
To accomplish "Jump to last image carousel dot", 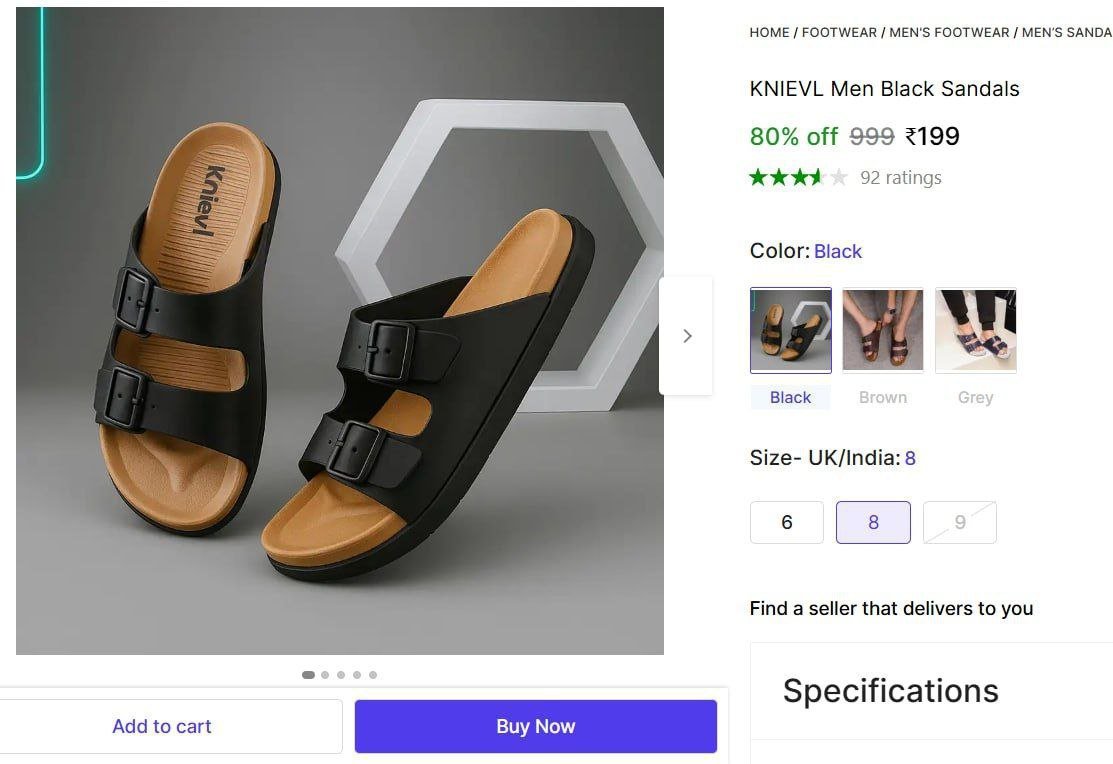I will [x=373, y=675].
